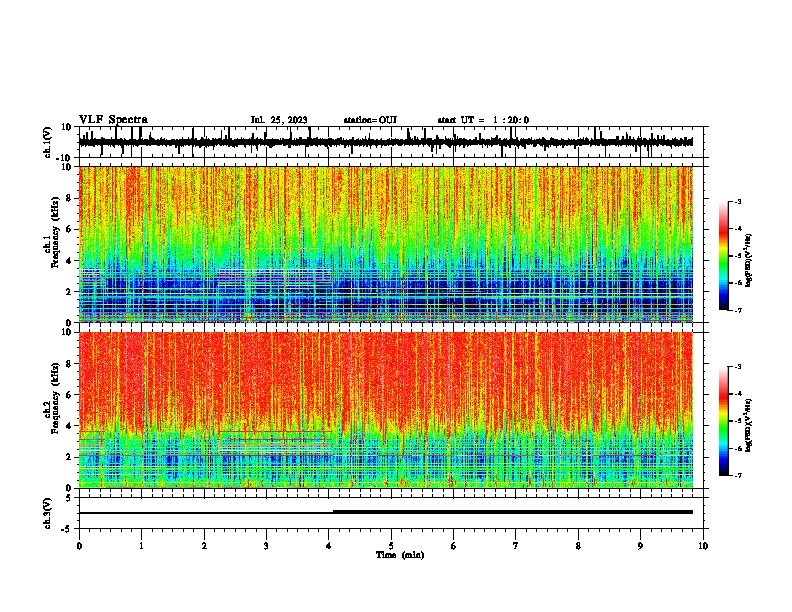Click the "station=OUI" header label
The width and height of the screenshot is (792, 612).
370,120
